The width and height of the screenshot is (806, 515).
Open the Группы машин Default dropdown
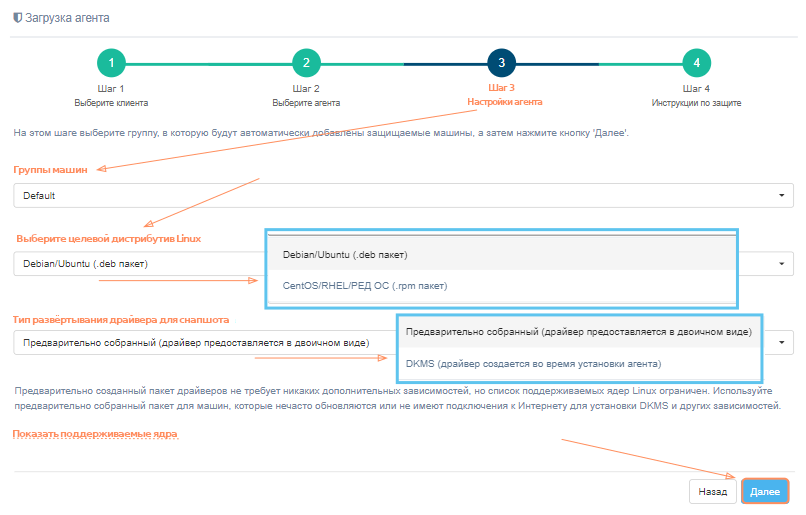coord(403,196)
